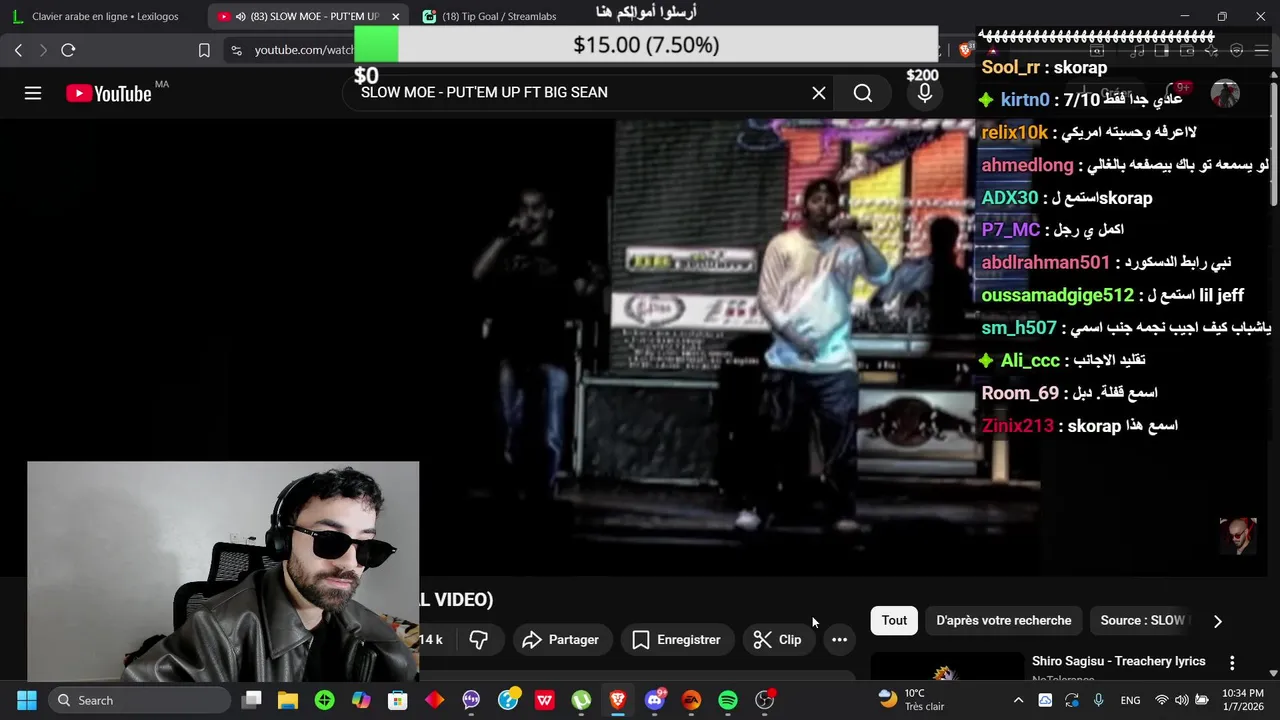1280x720 pixels.
Task: Open Task View on the taskbar
Action: tap(252, 700)
